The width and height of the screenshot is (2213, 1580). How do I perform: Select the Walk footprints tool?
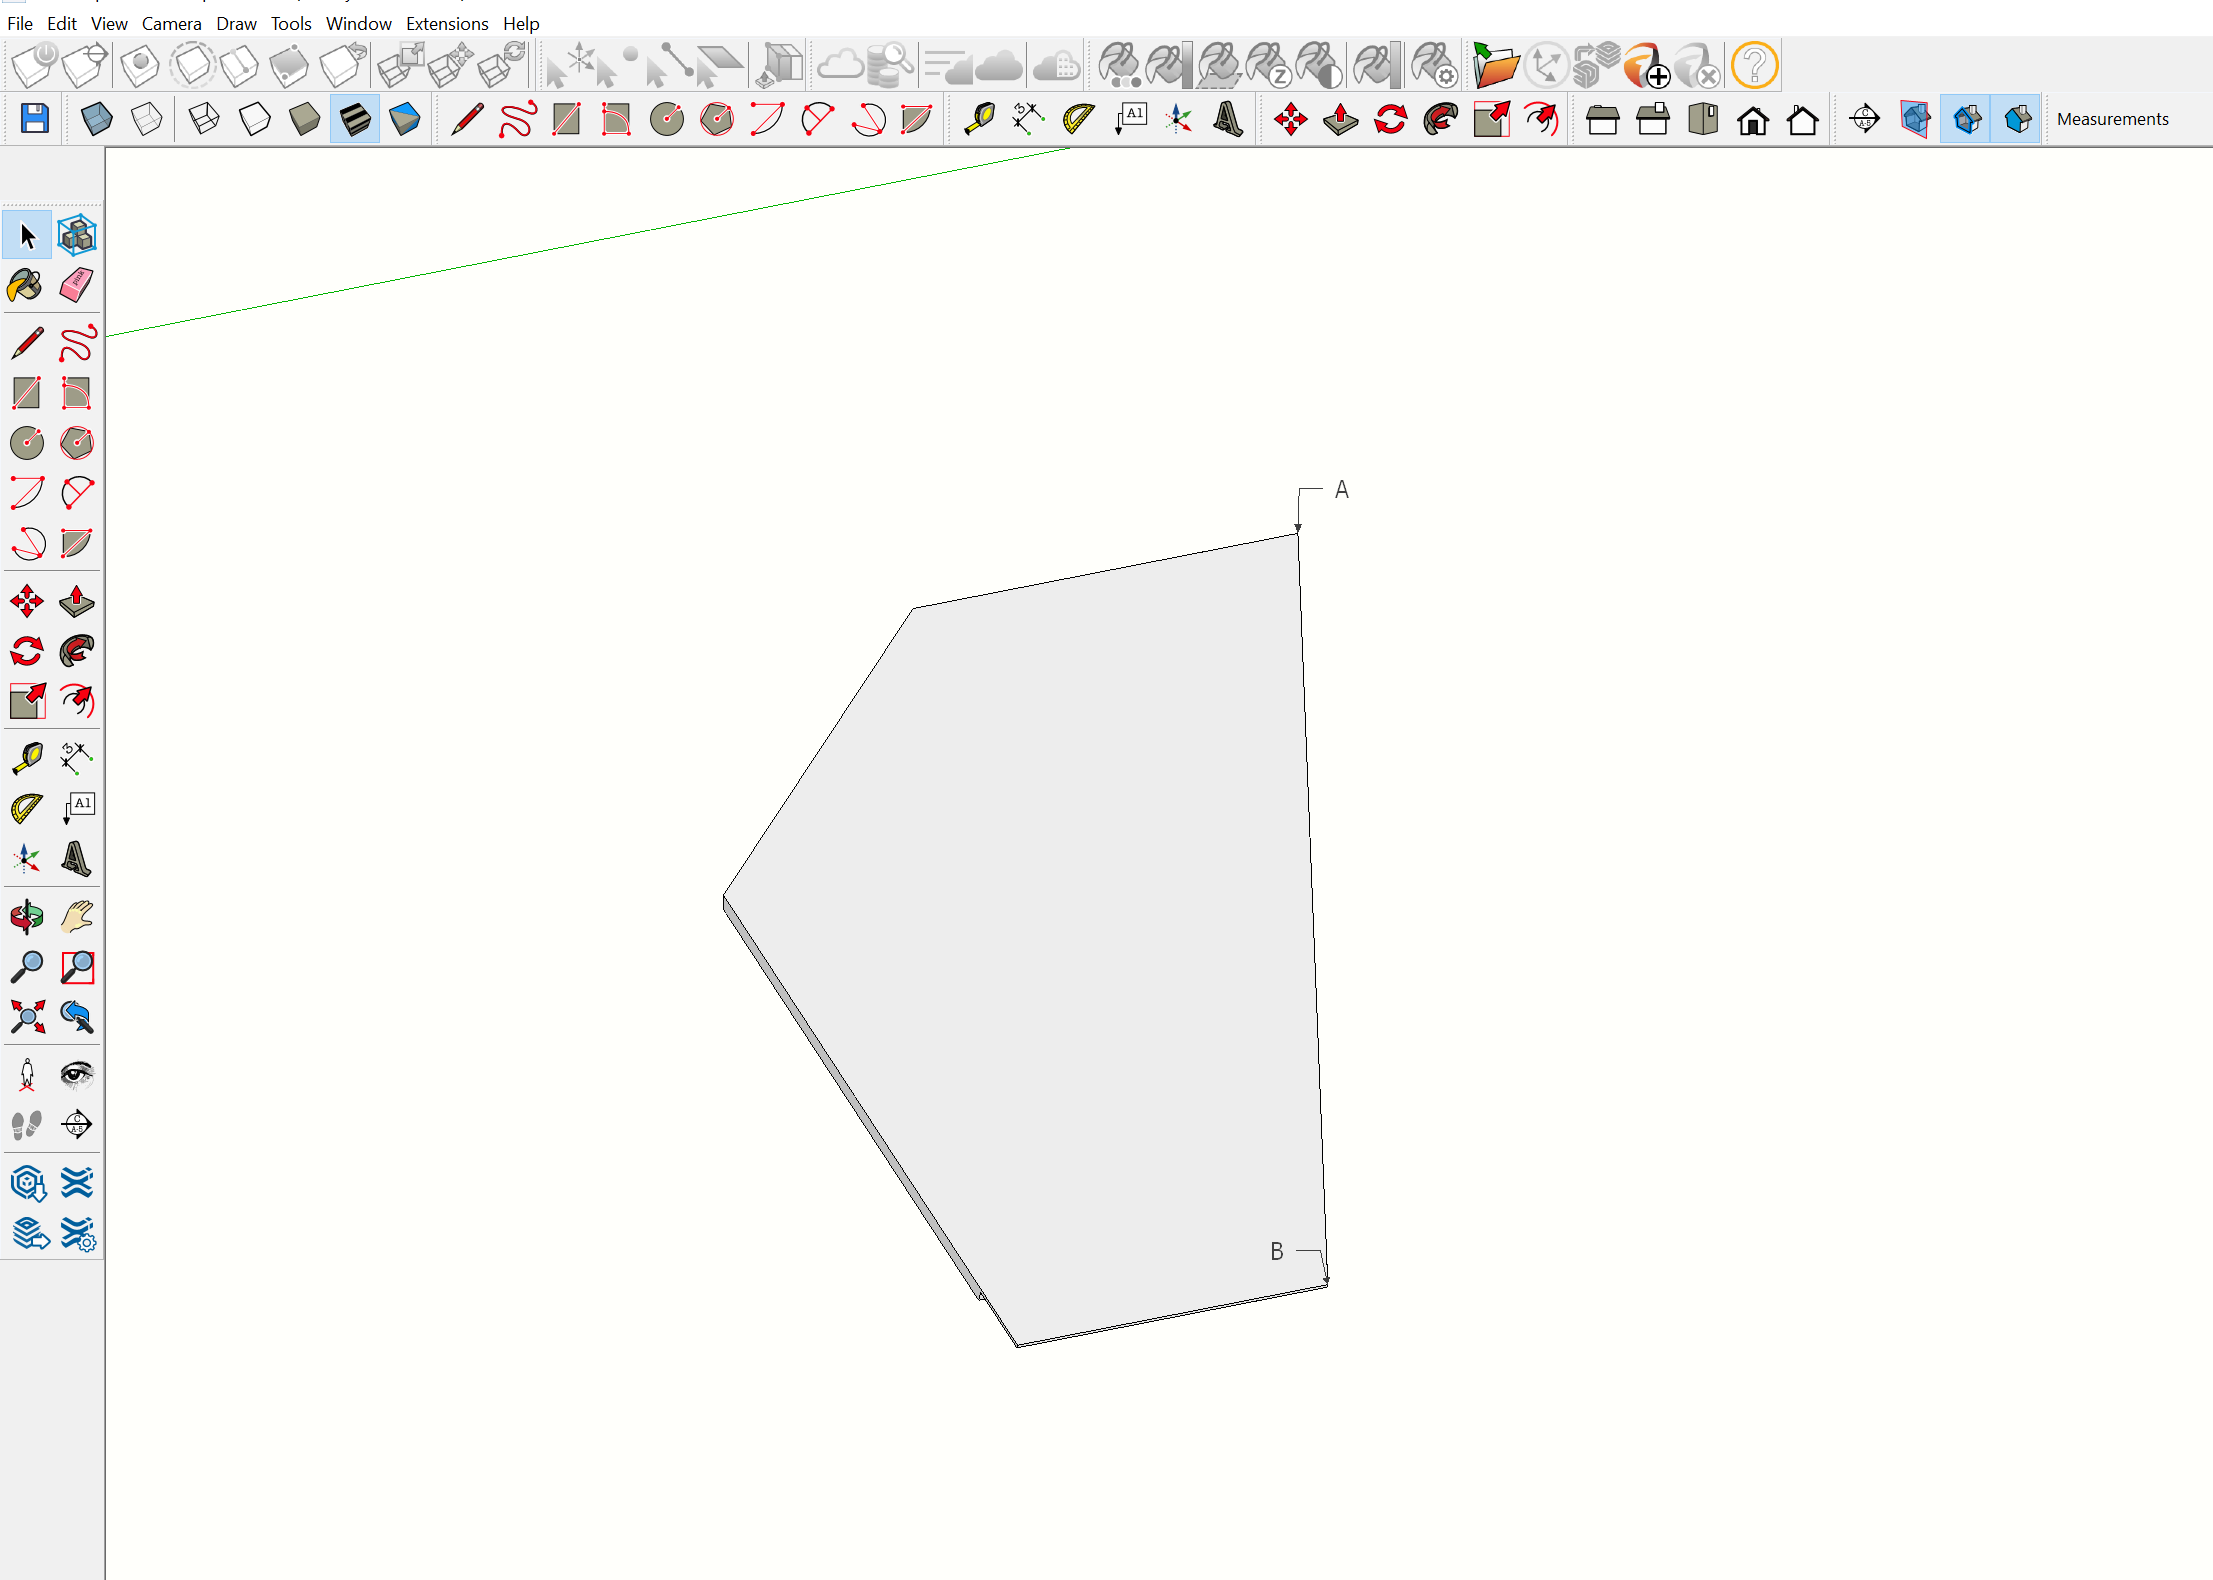pos(27,1125)
